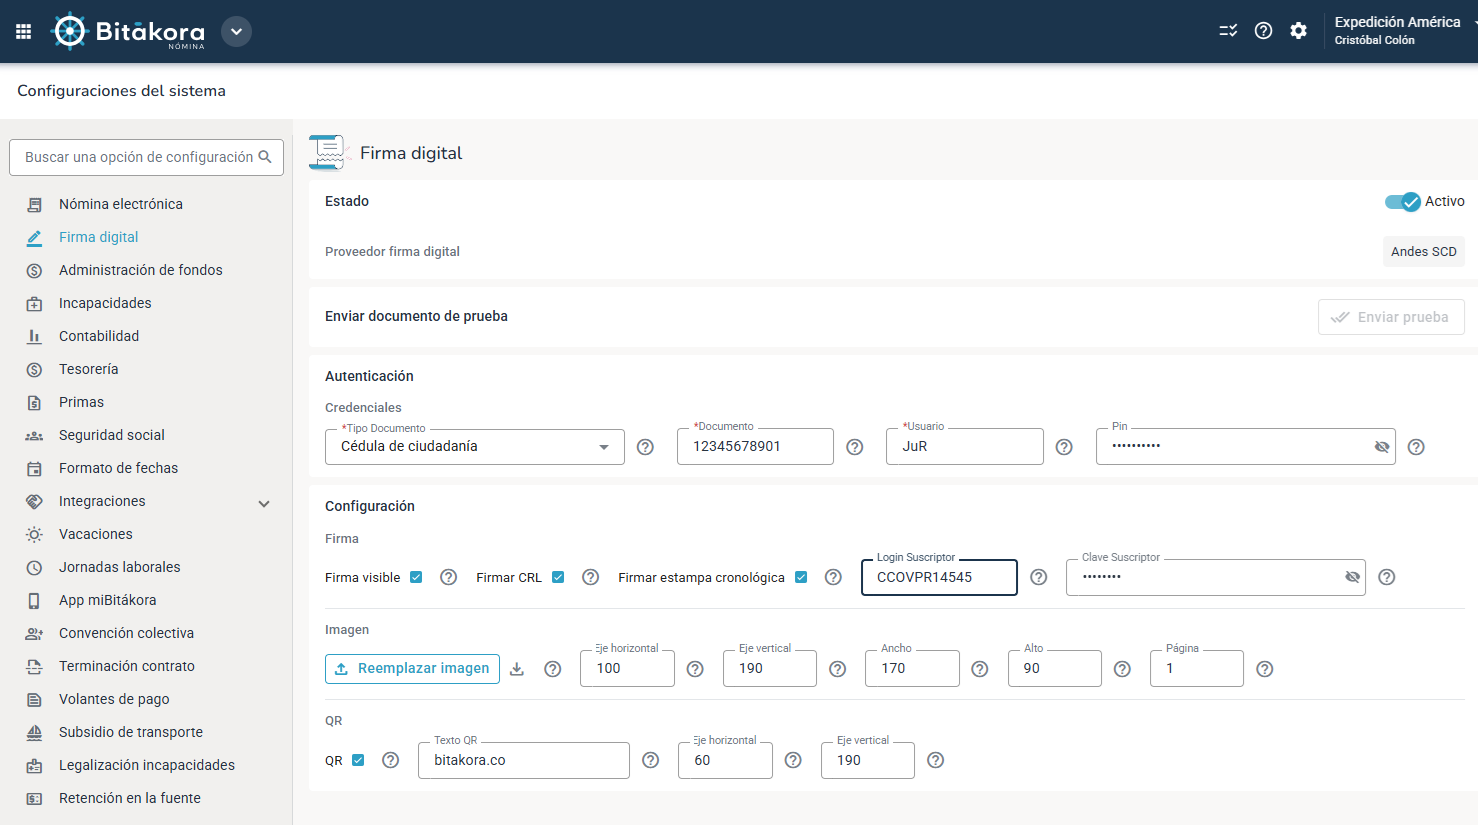
Task: Open Expedición América company menu
Action: [x=1404, y=30]
